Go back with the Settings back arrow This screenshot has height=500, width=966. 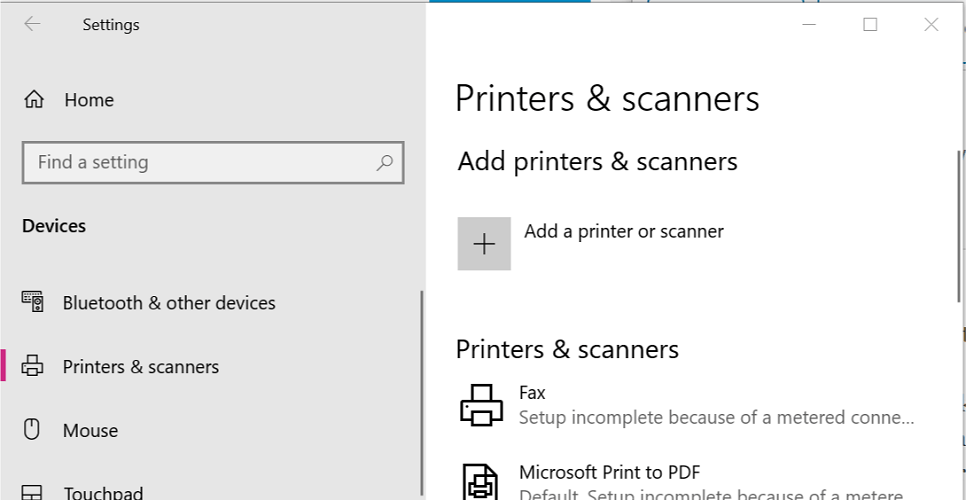coord(32,24)
